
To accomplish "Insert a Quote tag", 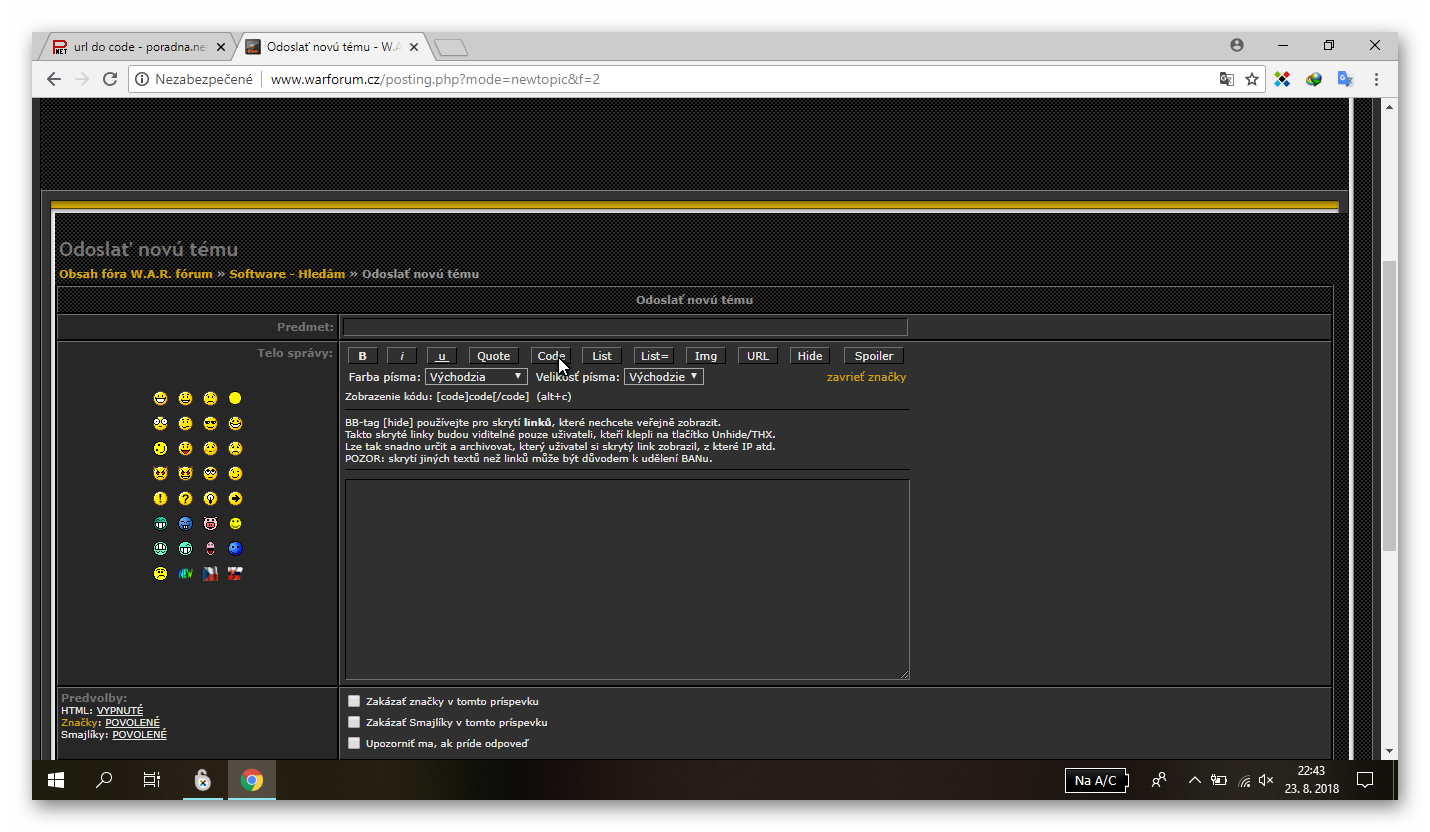I will point(494,356).
